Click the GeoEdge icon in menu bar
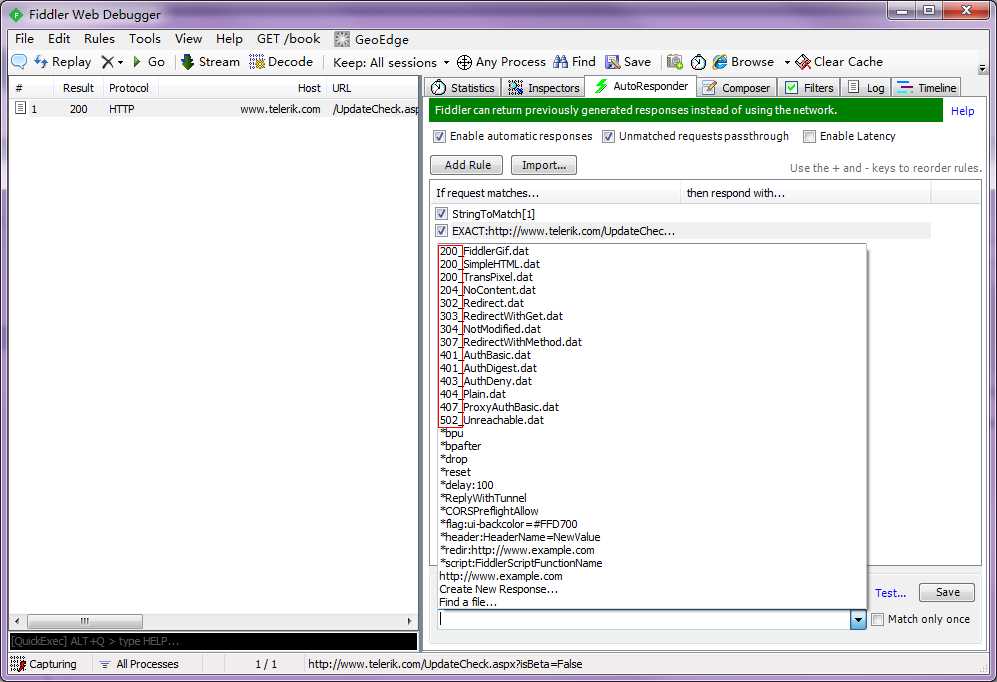The height and width of the screenshot is (682, 997). [342, 39]
